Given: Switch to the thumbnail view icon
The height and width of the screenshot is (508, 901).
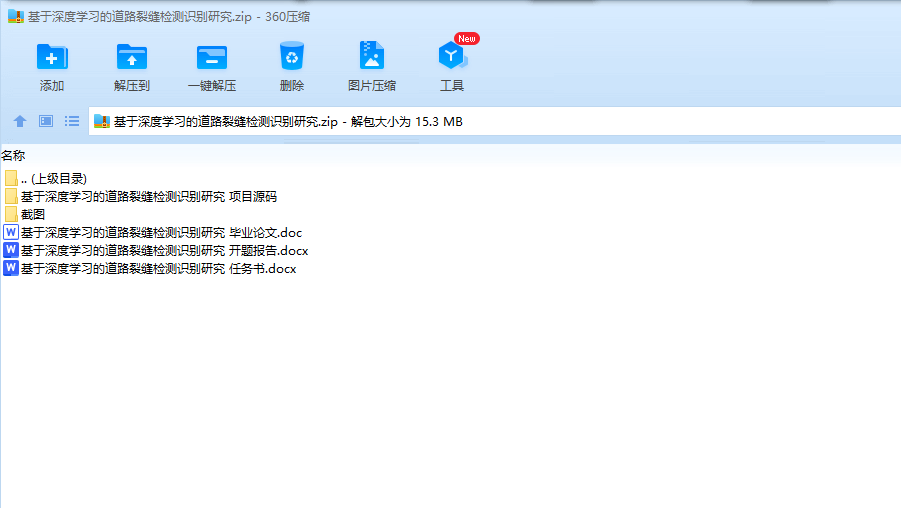Looking at the screenshot, I should pos(46,121).
